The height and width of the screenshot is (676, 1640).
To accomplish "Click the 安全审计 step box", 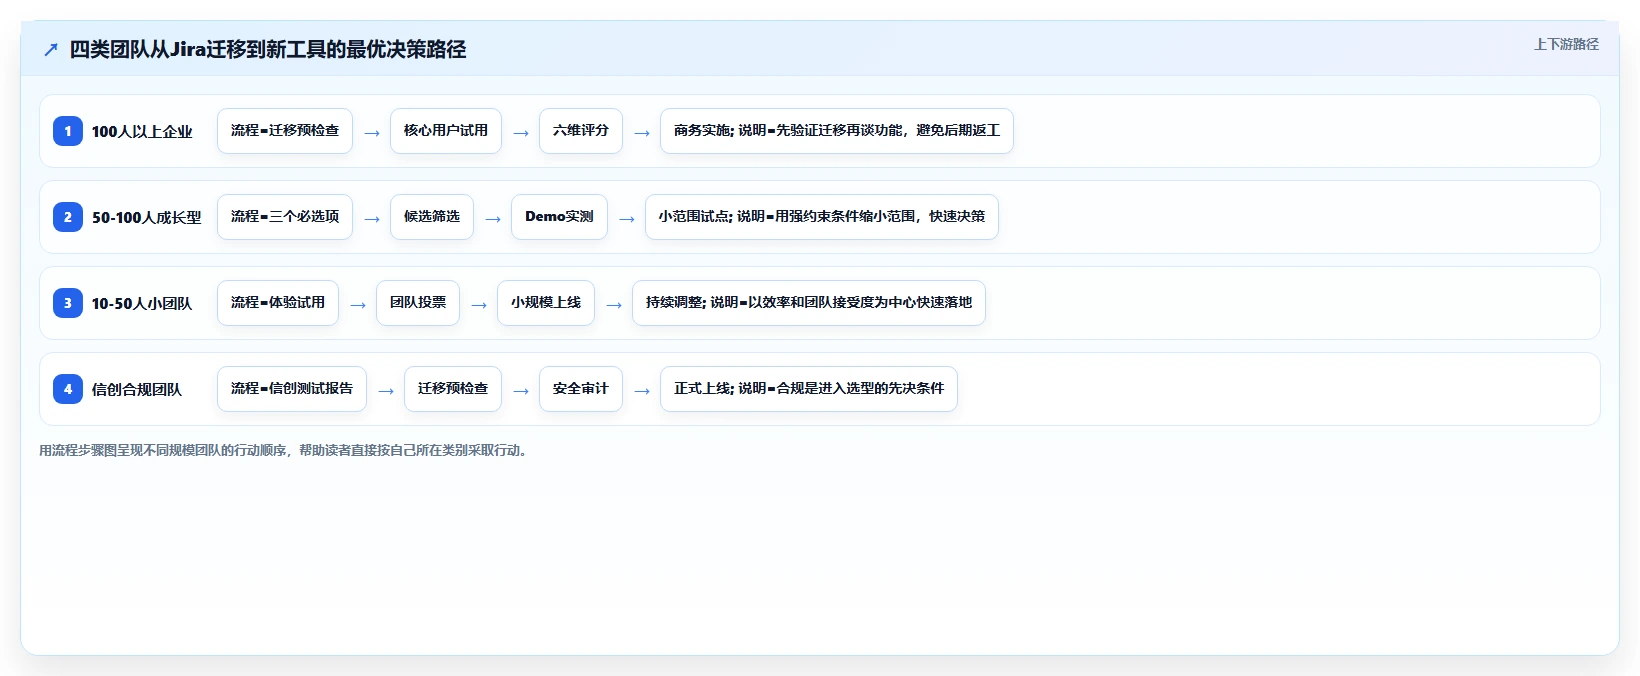I will pos(581,389).
